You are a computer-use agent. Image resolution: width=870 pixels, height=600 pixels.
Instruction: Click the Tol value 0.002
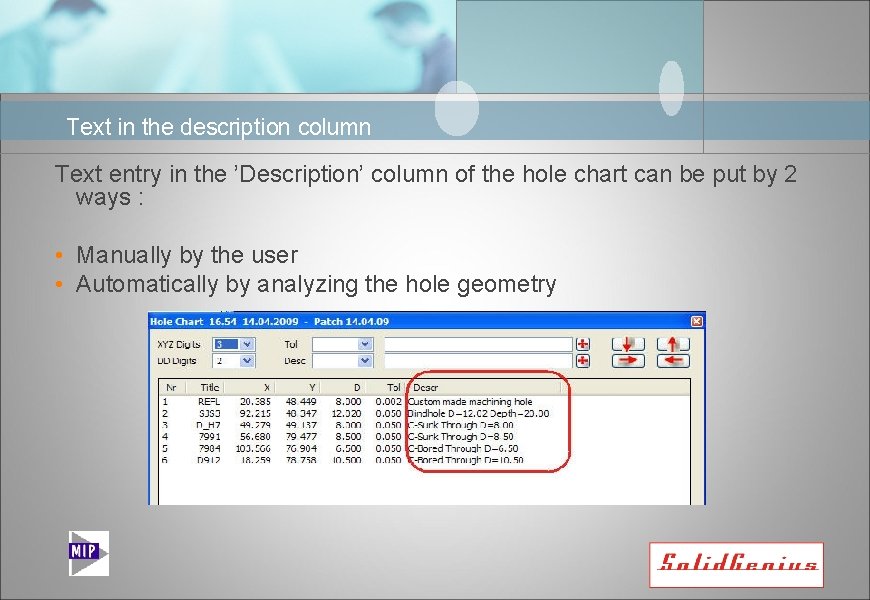pos(388,401)
